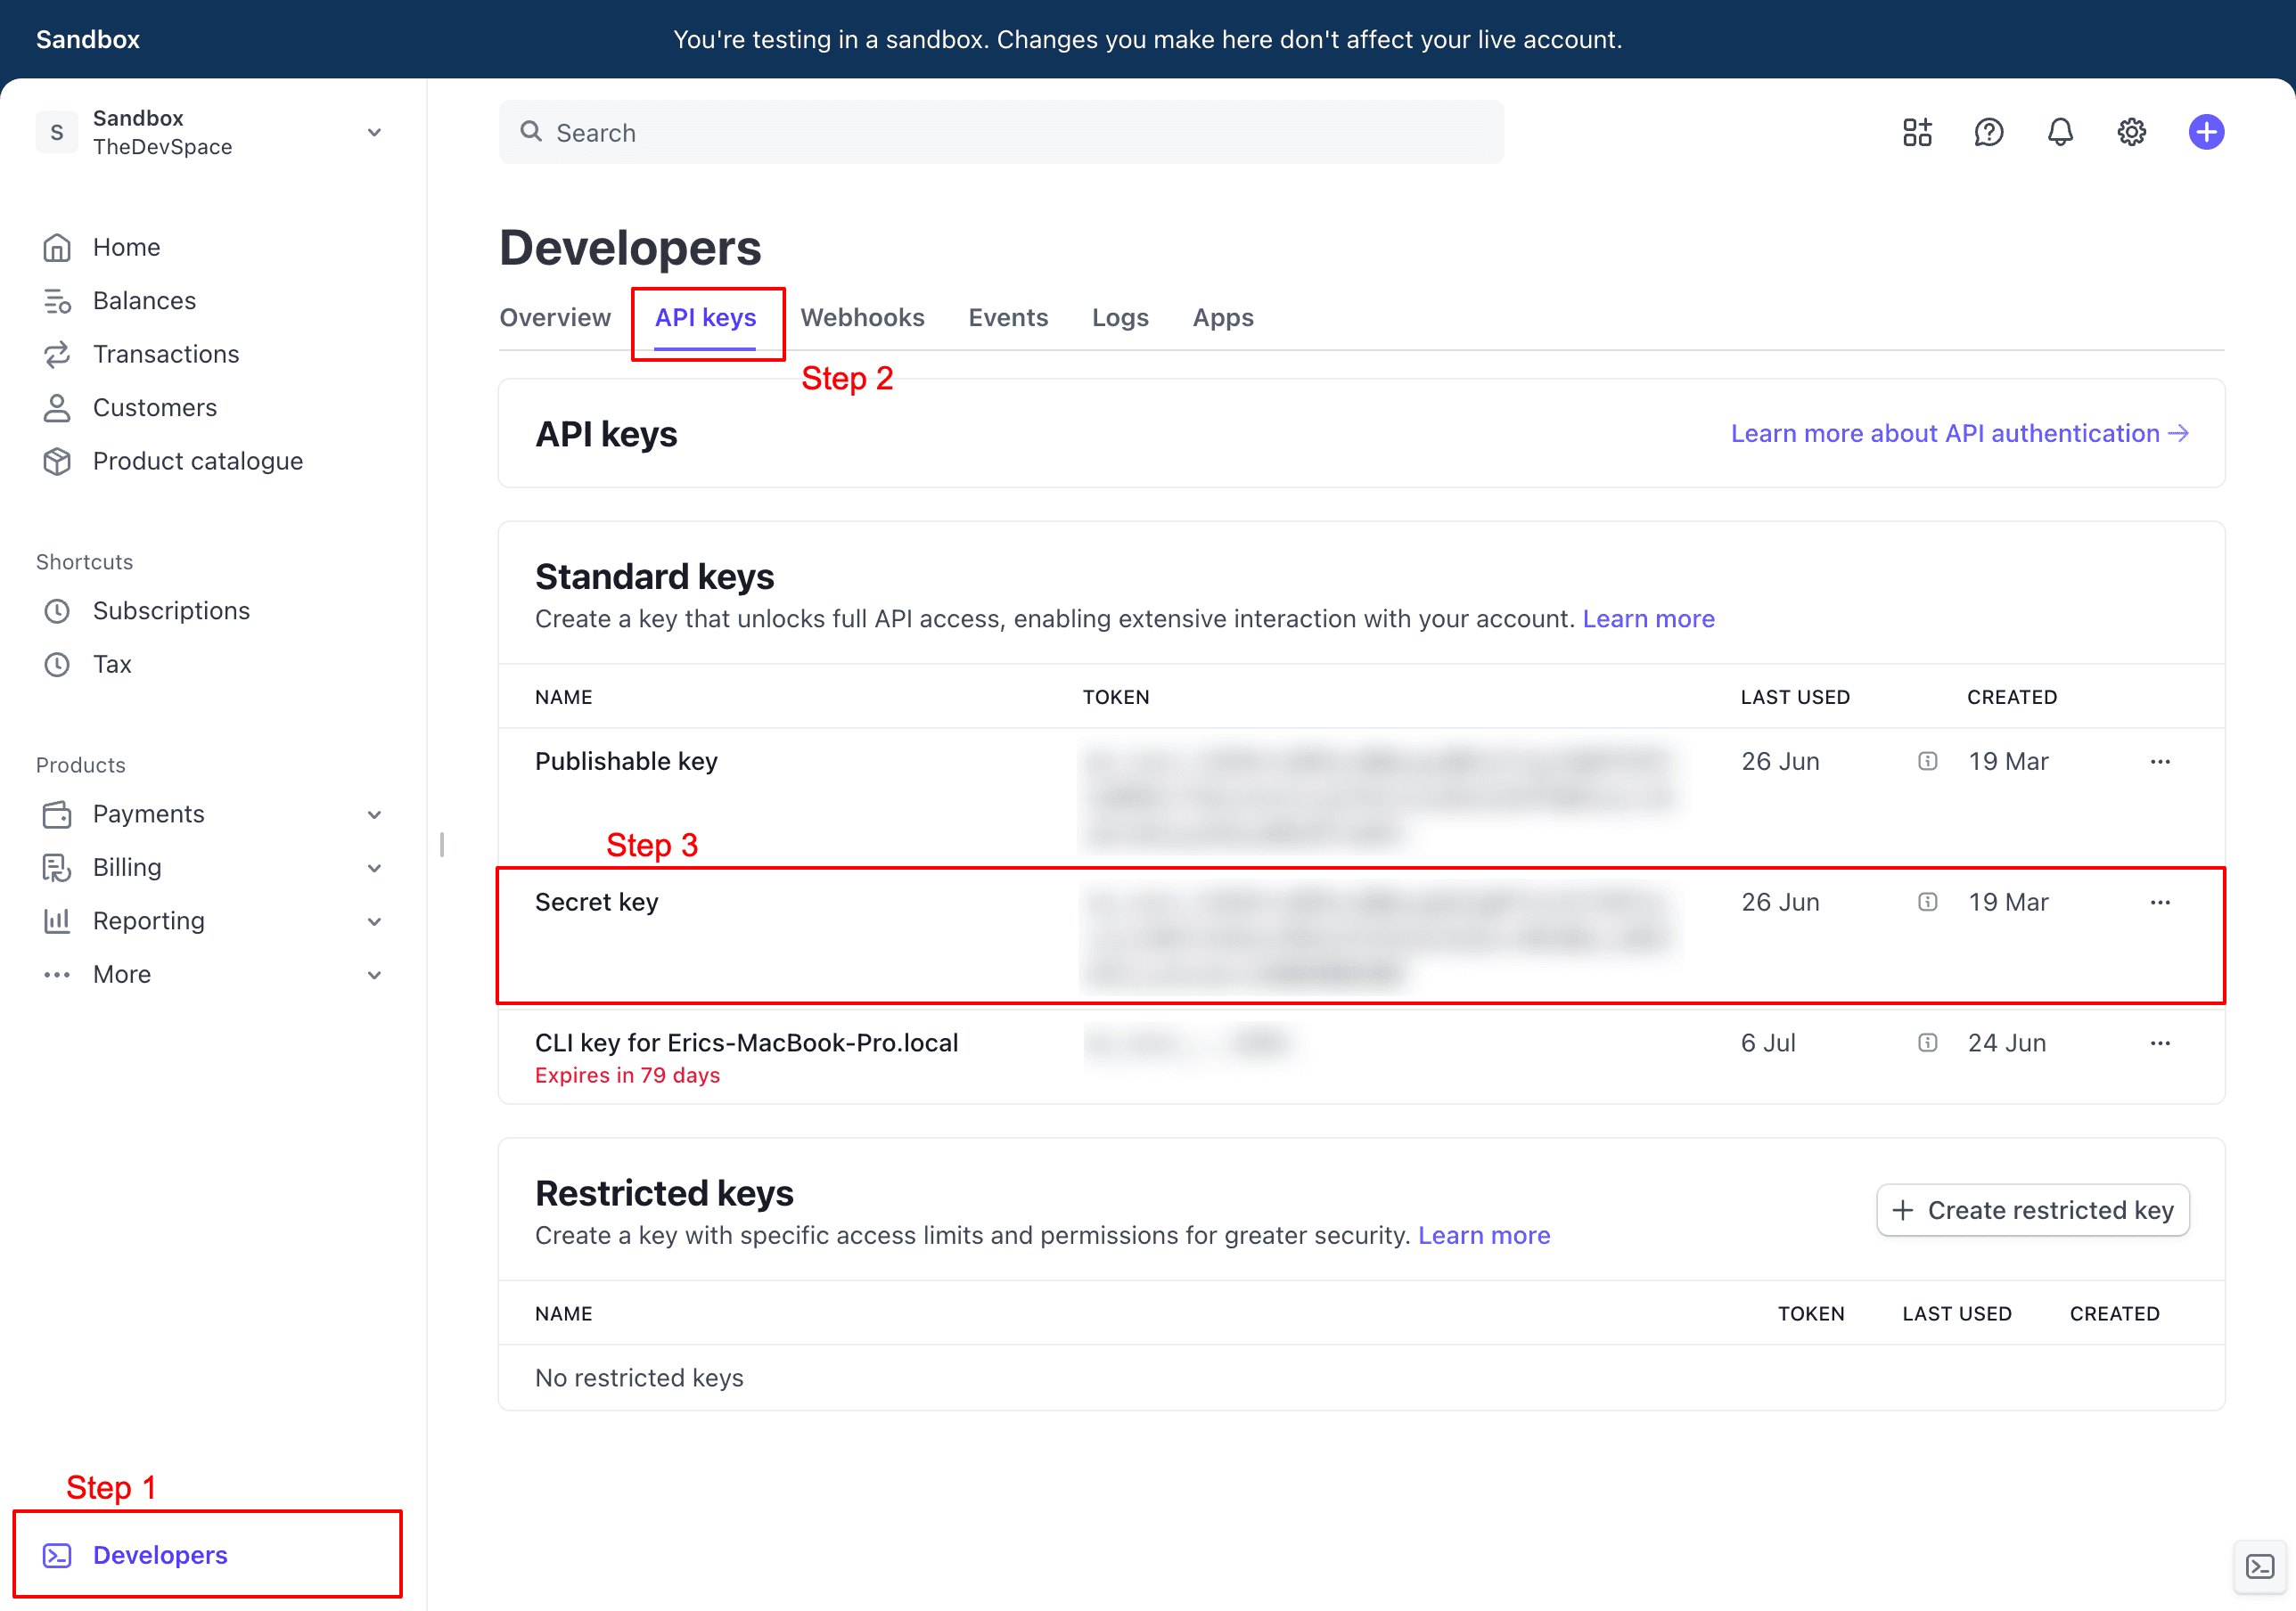Image resolution: width=2296 pixels, height=1611 pixels.
Task: Switch to the Webhooks tab
Action: tap(862, 317)
